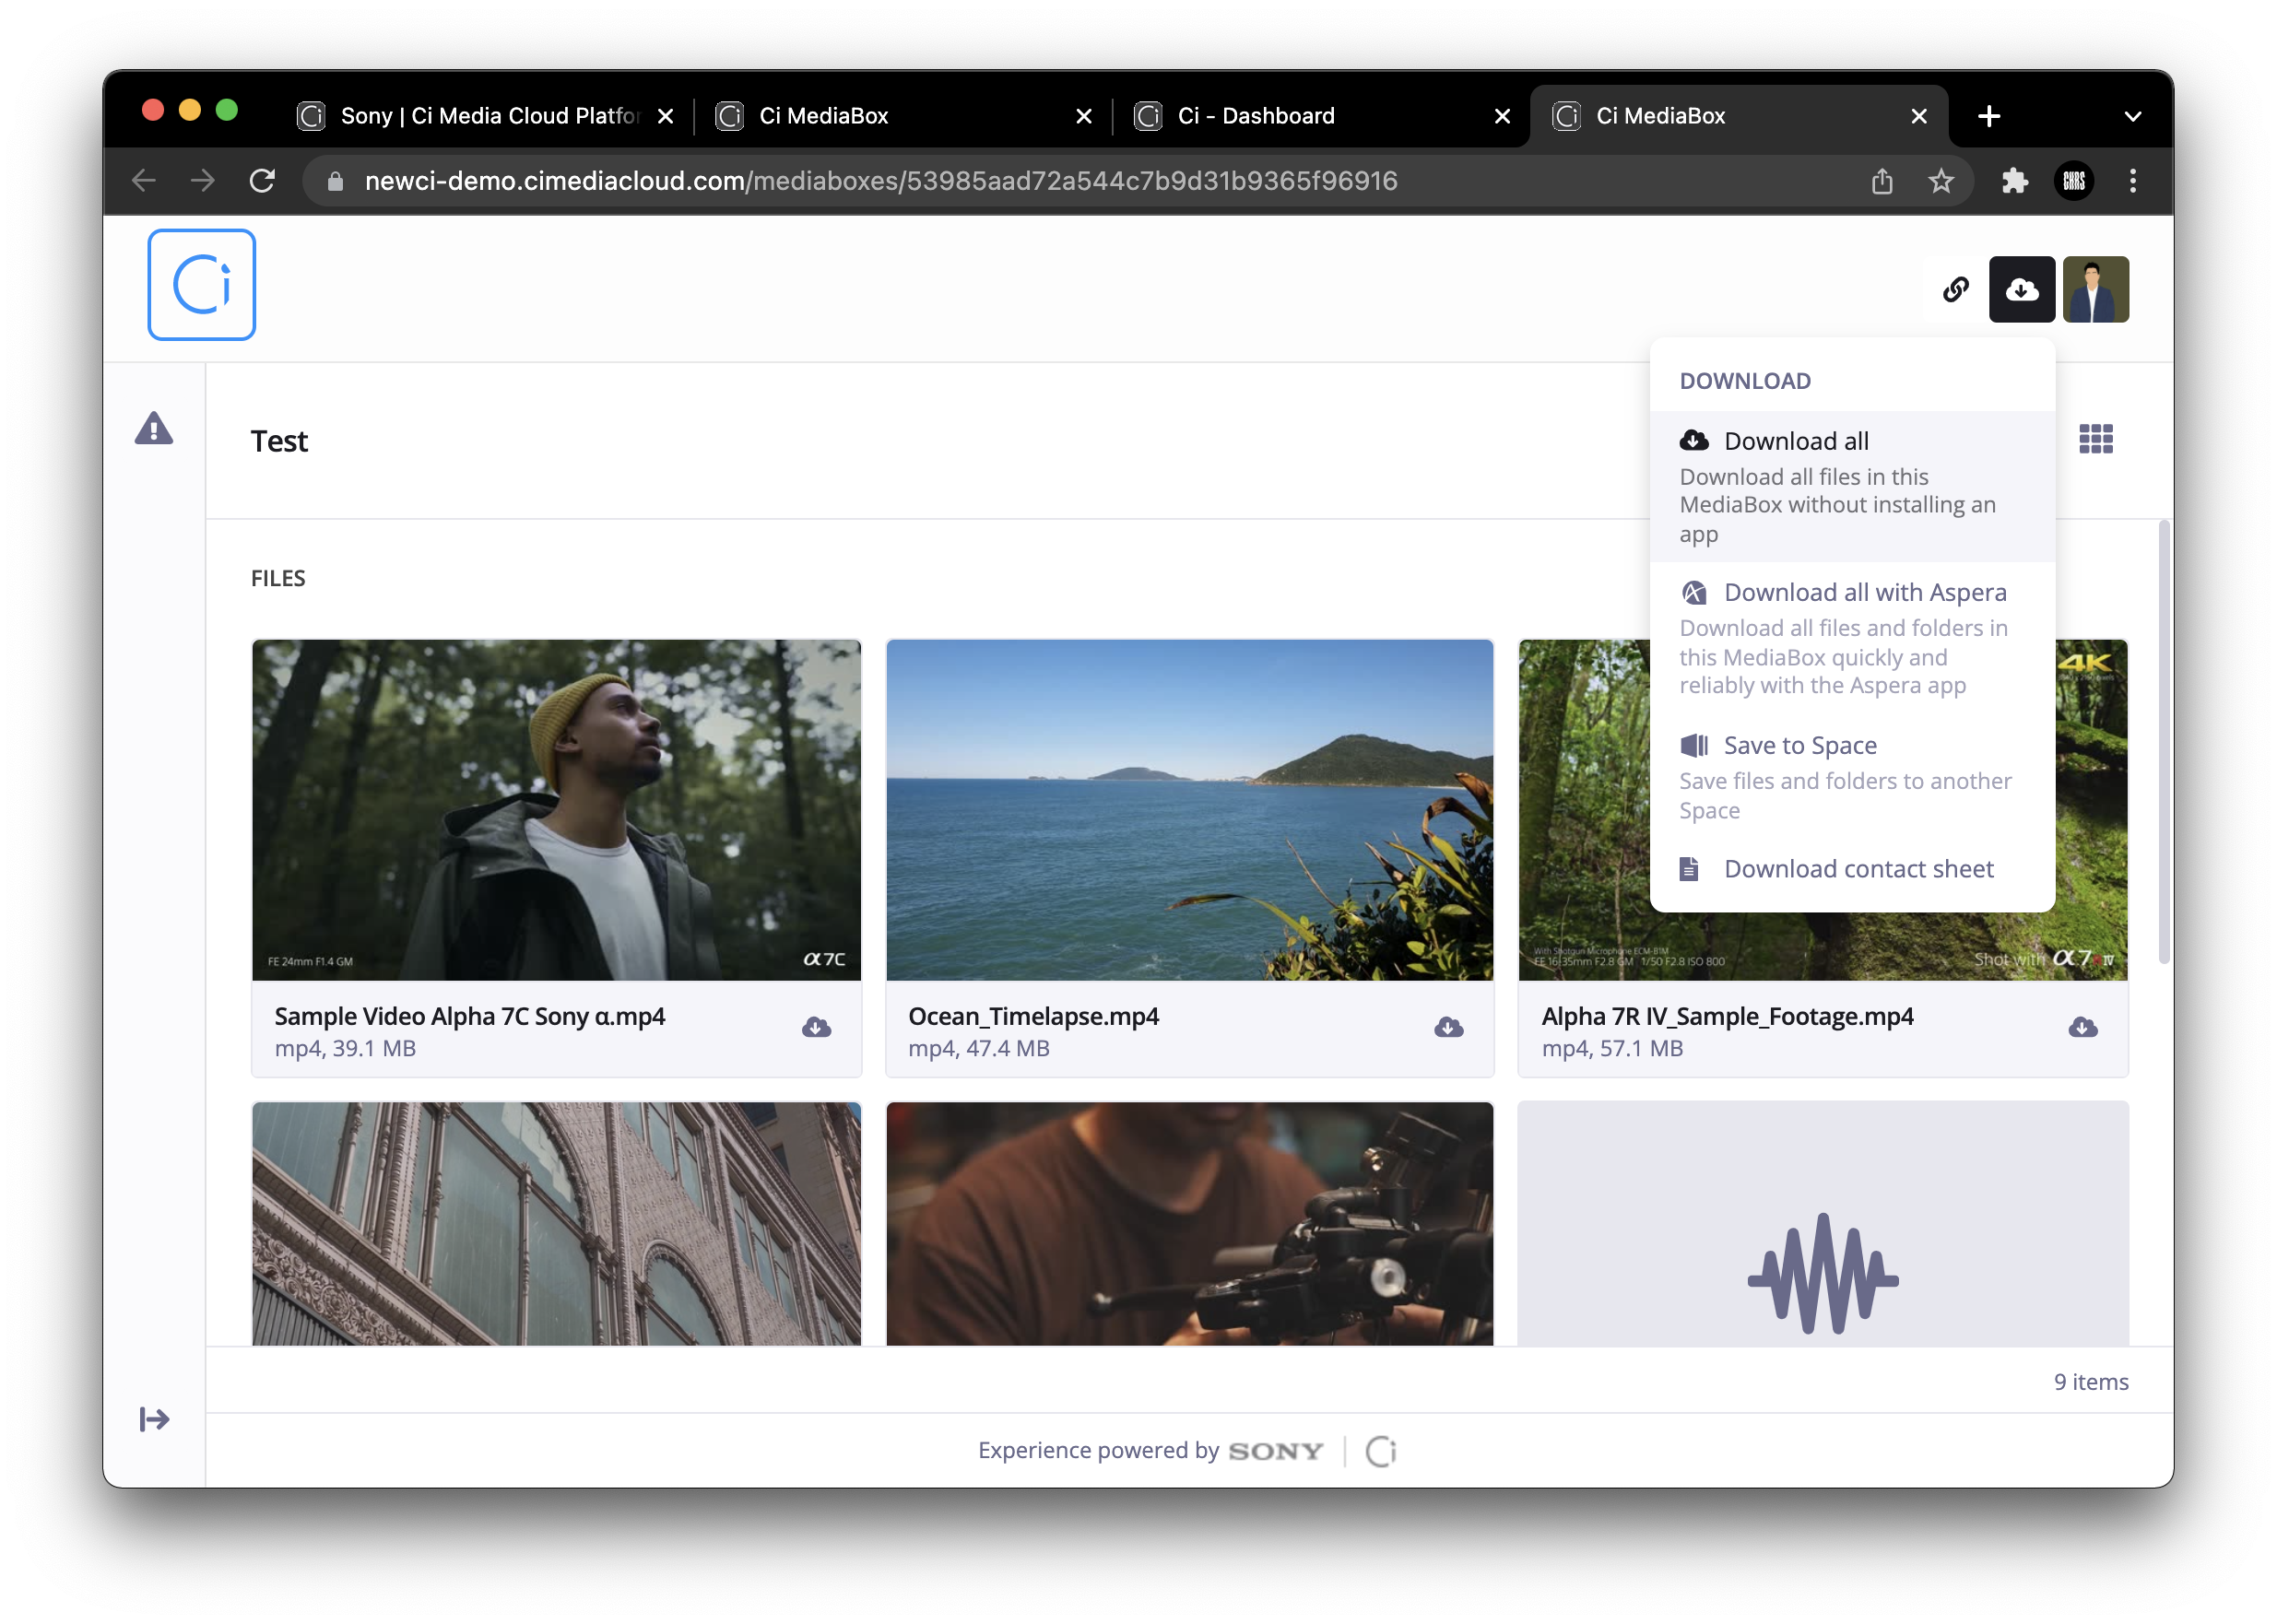Click the page vertical scrollbar

click(x=2163, y=741)
